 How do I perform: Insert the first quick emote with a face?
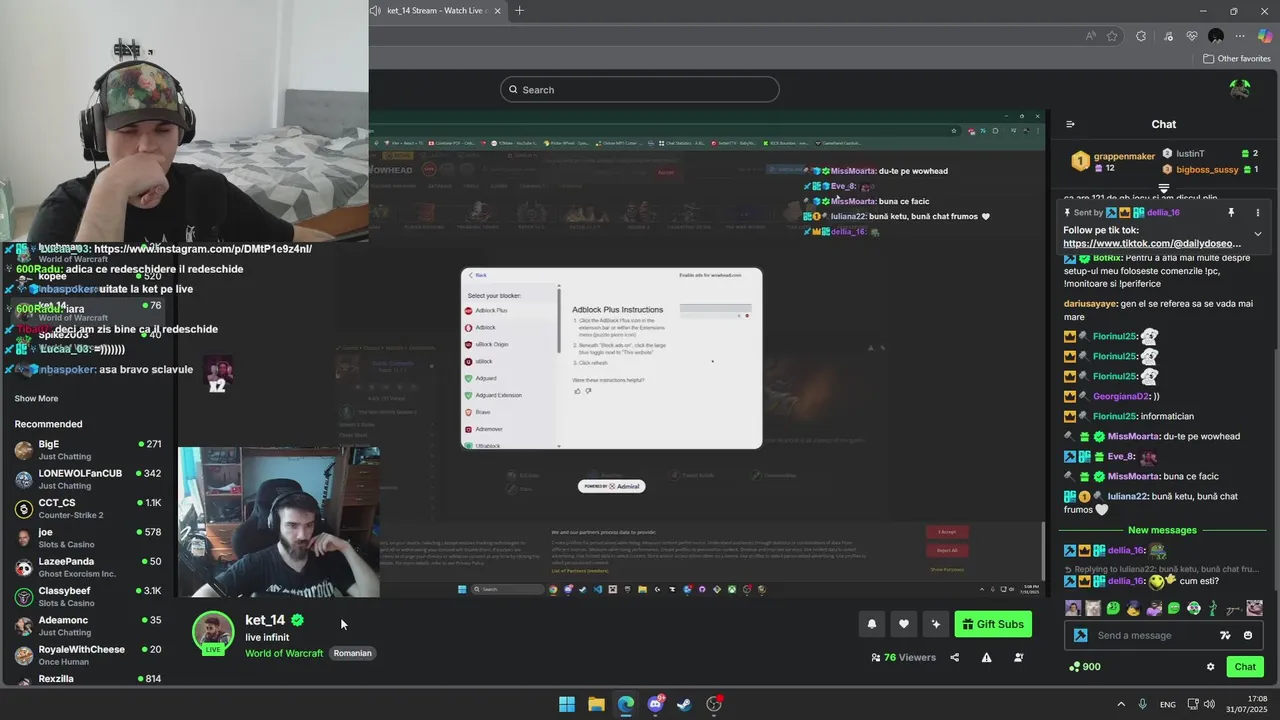pos(1073,608)
